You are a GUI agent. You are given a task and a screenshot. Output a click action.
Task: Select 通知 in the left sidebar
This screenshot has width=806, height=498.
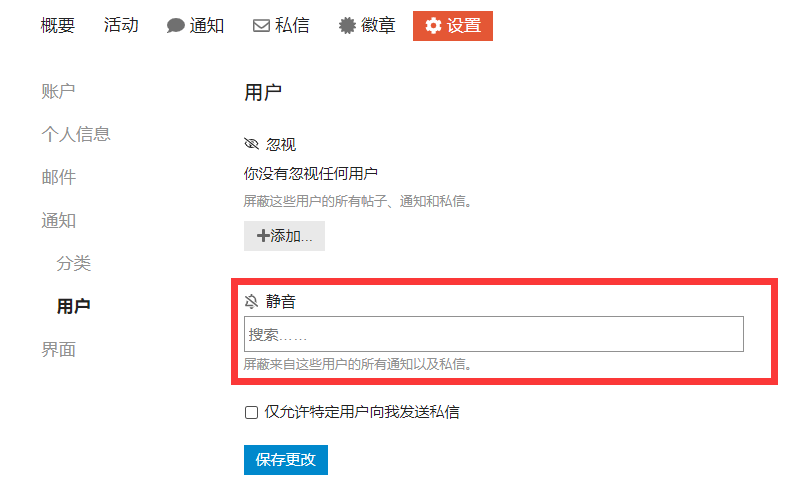(x=59, y=220)
